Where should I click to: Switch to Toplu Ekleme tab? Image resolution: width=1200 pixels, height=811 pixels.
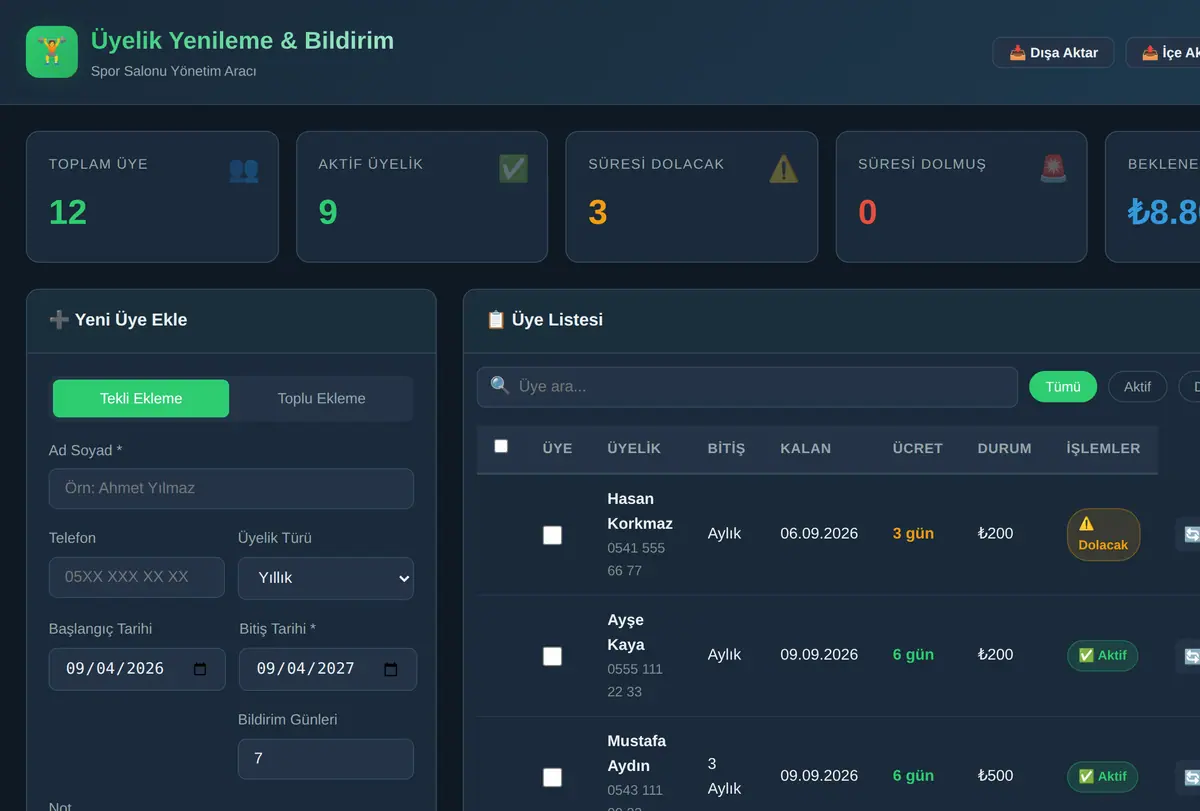tap(321, 398)
